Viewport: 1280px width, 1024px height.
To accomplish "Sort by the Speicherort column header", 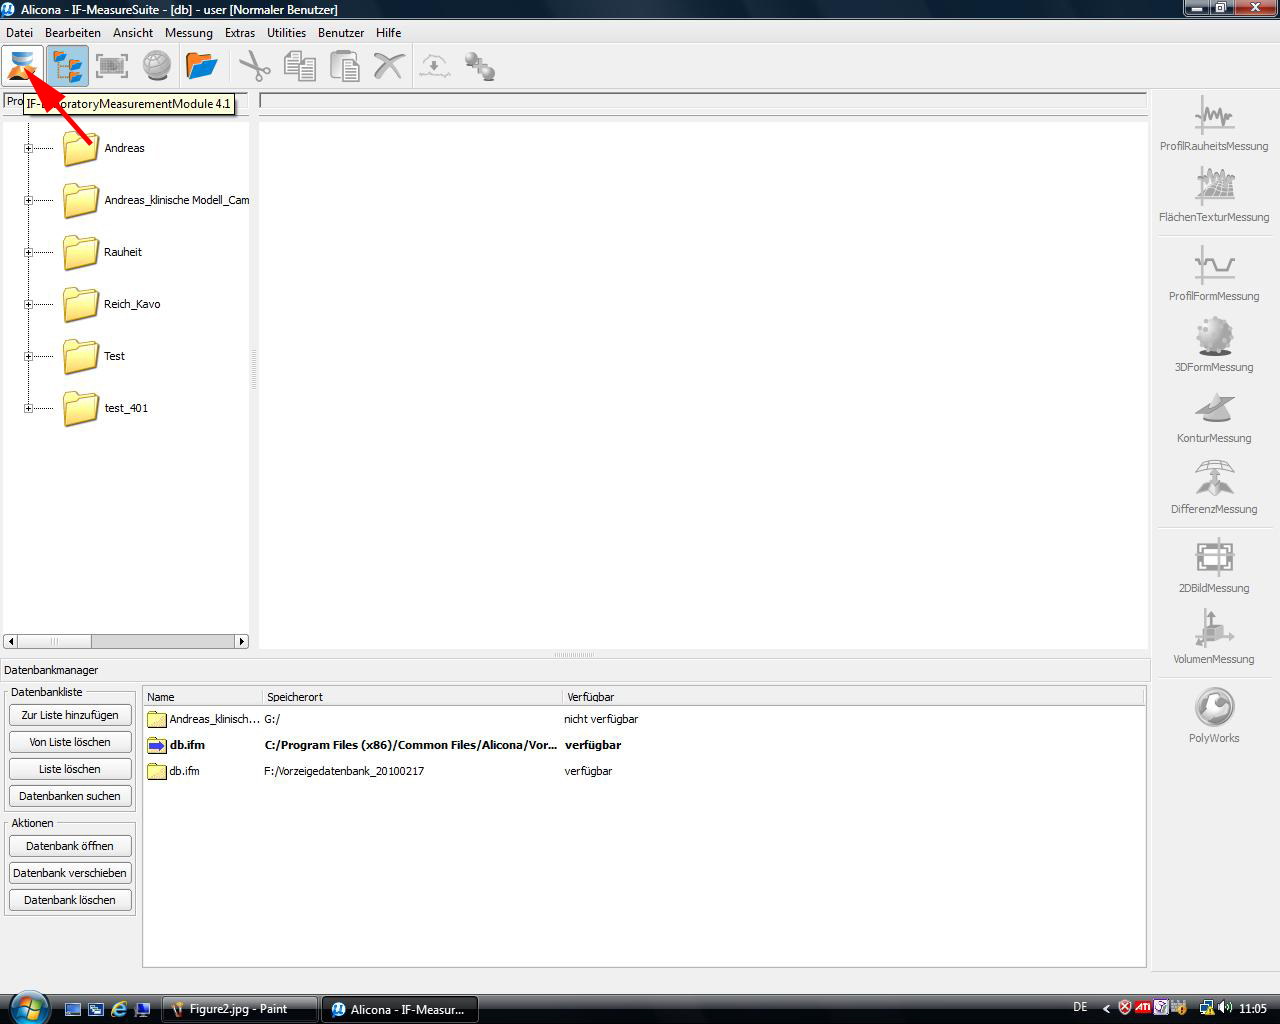I will click(412, 696).
